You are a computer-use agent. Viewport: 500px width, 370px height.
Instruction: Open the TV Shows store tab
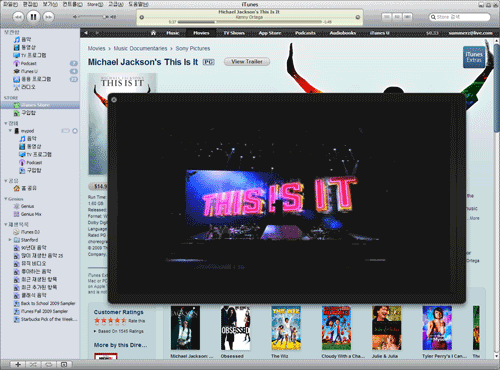coord(234,33)
